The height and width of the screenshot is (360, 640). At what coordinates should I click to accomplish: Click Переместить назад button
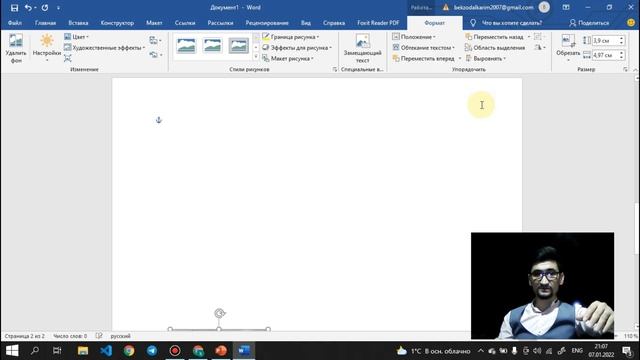494,37
